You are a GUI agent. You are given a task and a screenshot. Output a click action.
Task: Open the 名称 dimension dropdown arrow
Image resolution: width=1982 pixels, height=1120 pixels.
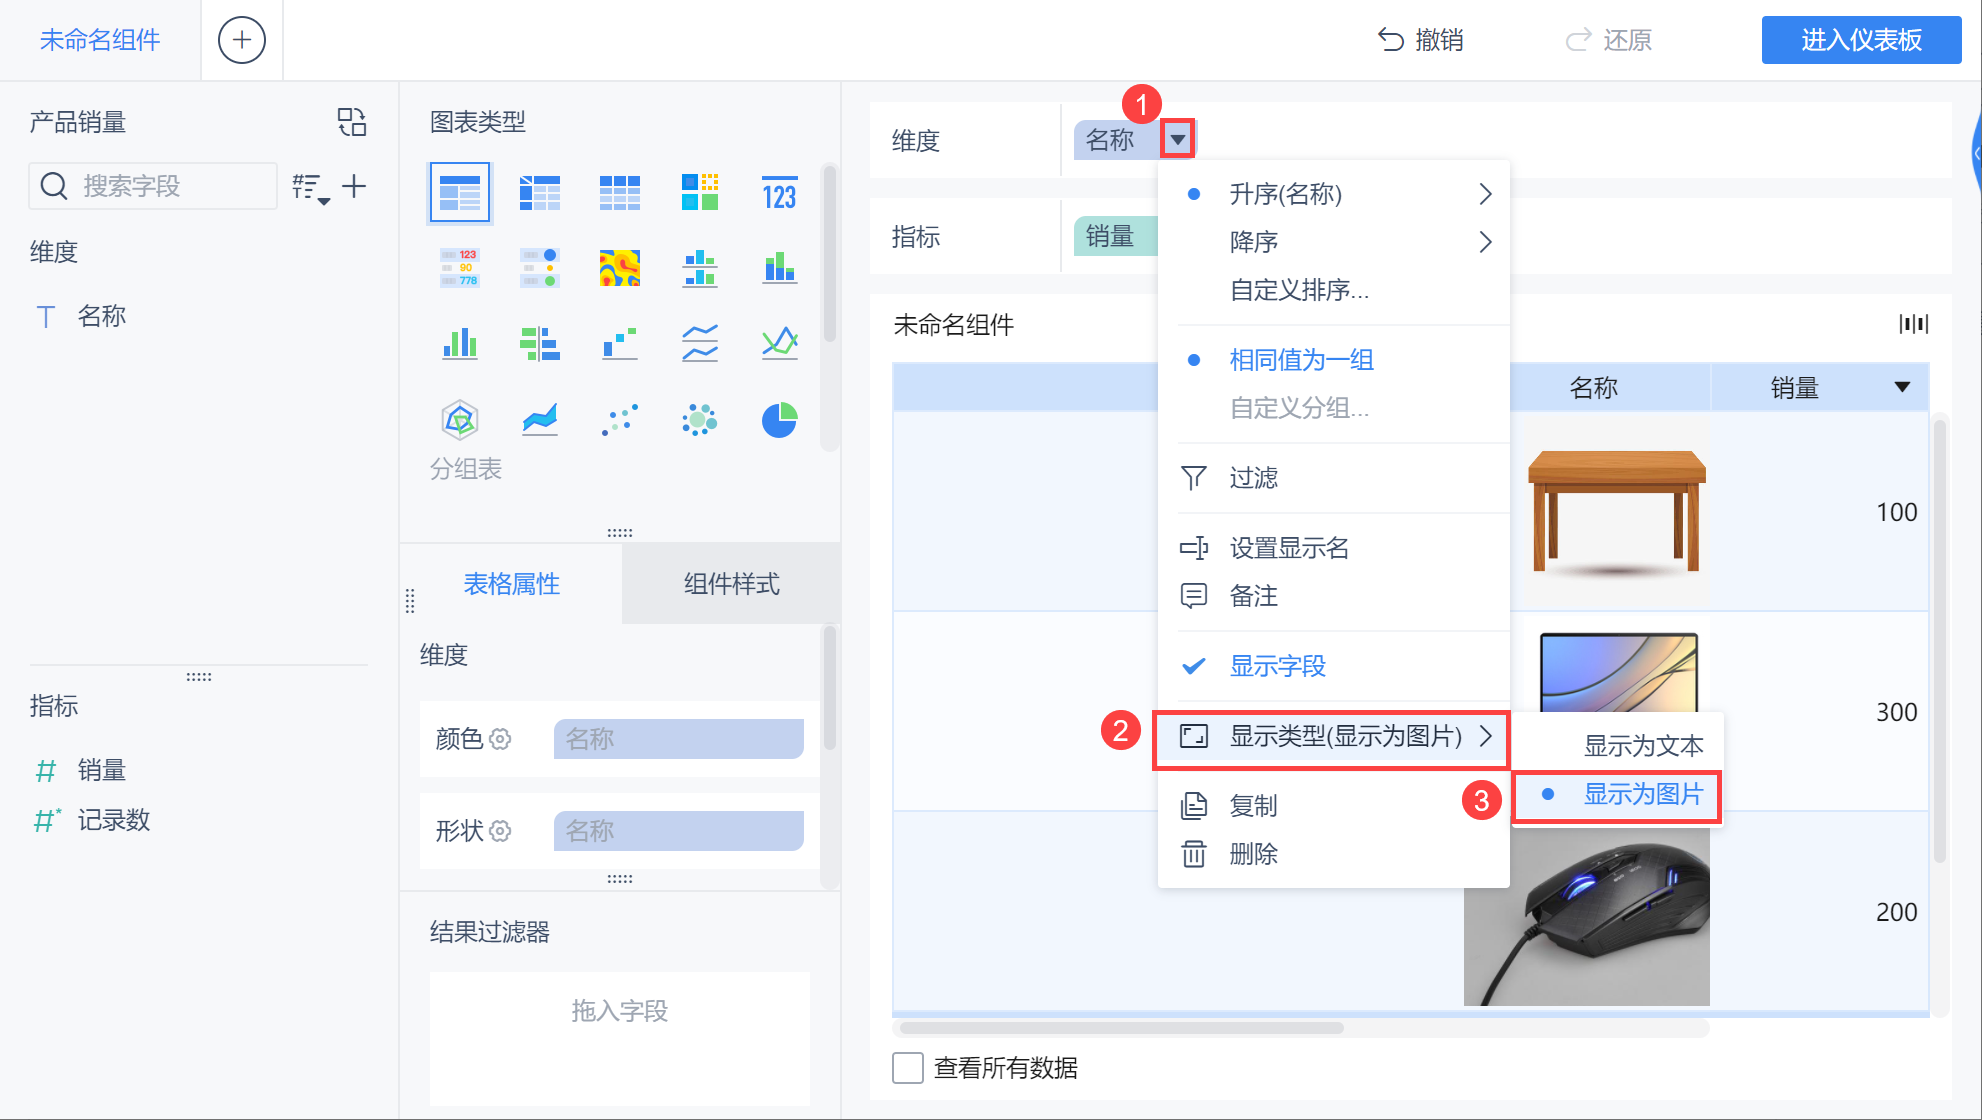tap(1178, 139)
